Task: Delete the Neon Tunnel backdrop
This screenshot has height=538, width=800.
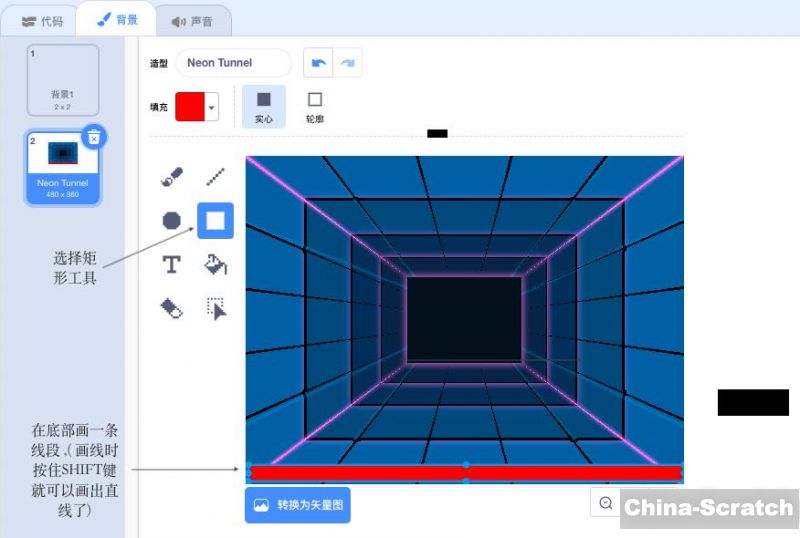Action: pos(93,137)
